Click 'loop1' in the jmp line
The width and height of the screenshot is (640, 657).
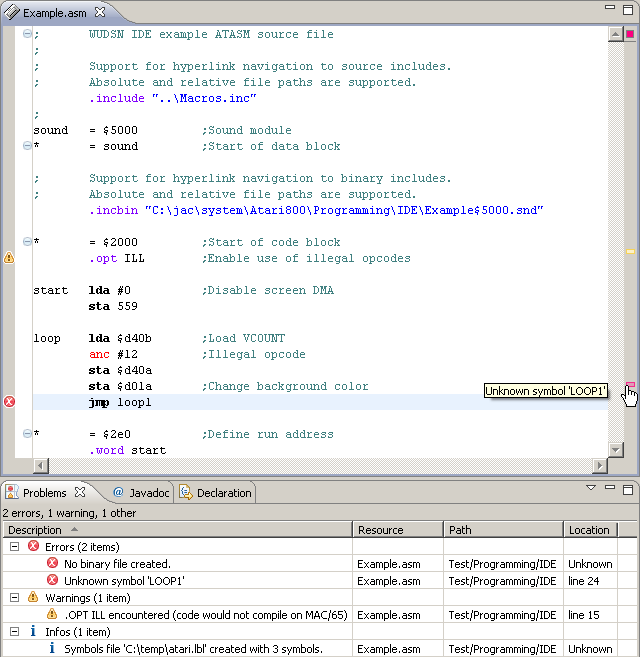(x=134, y=402)
